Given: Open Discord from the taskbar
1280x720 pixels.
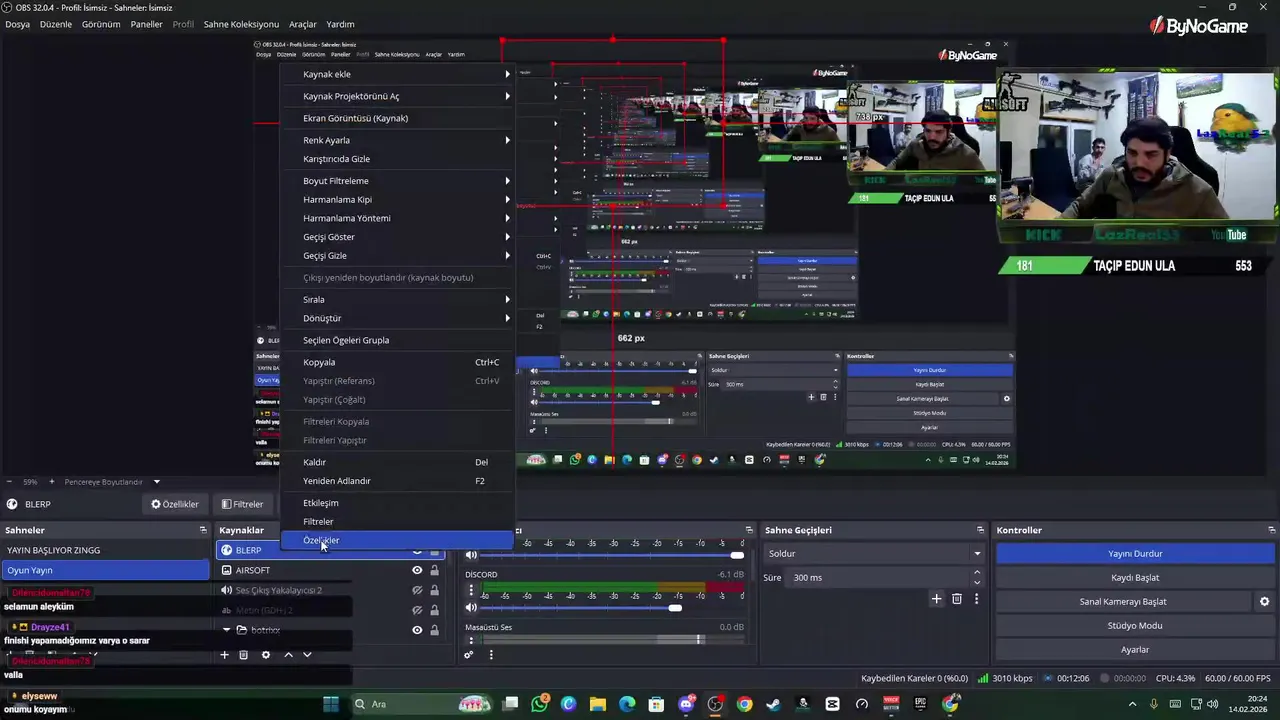Looking at the screenshot, I should tap(686, 704).
